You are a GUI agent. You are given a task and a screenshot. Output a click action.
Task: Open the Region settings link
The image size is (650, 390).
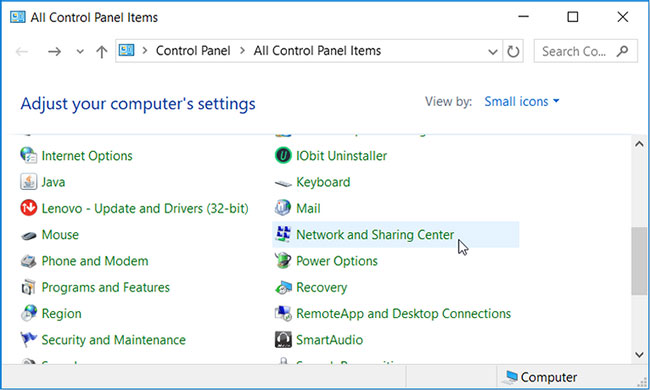pyautogui.click(x=61, y=314)
